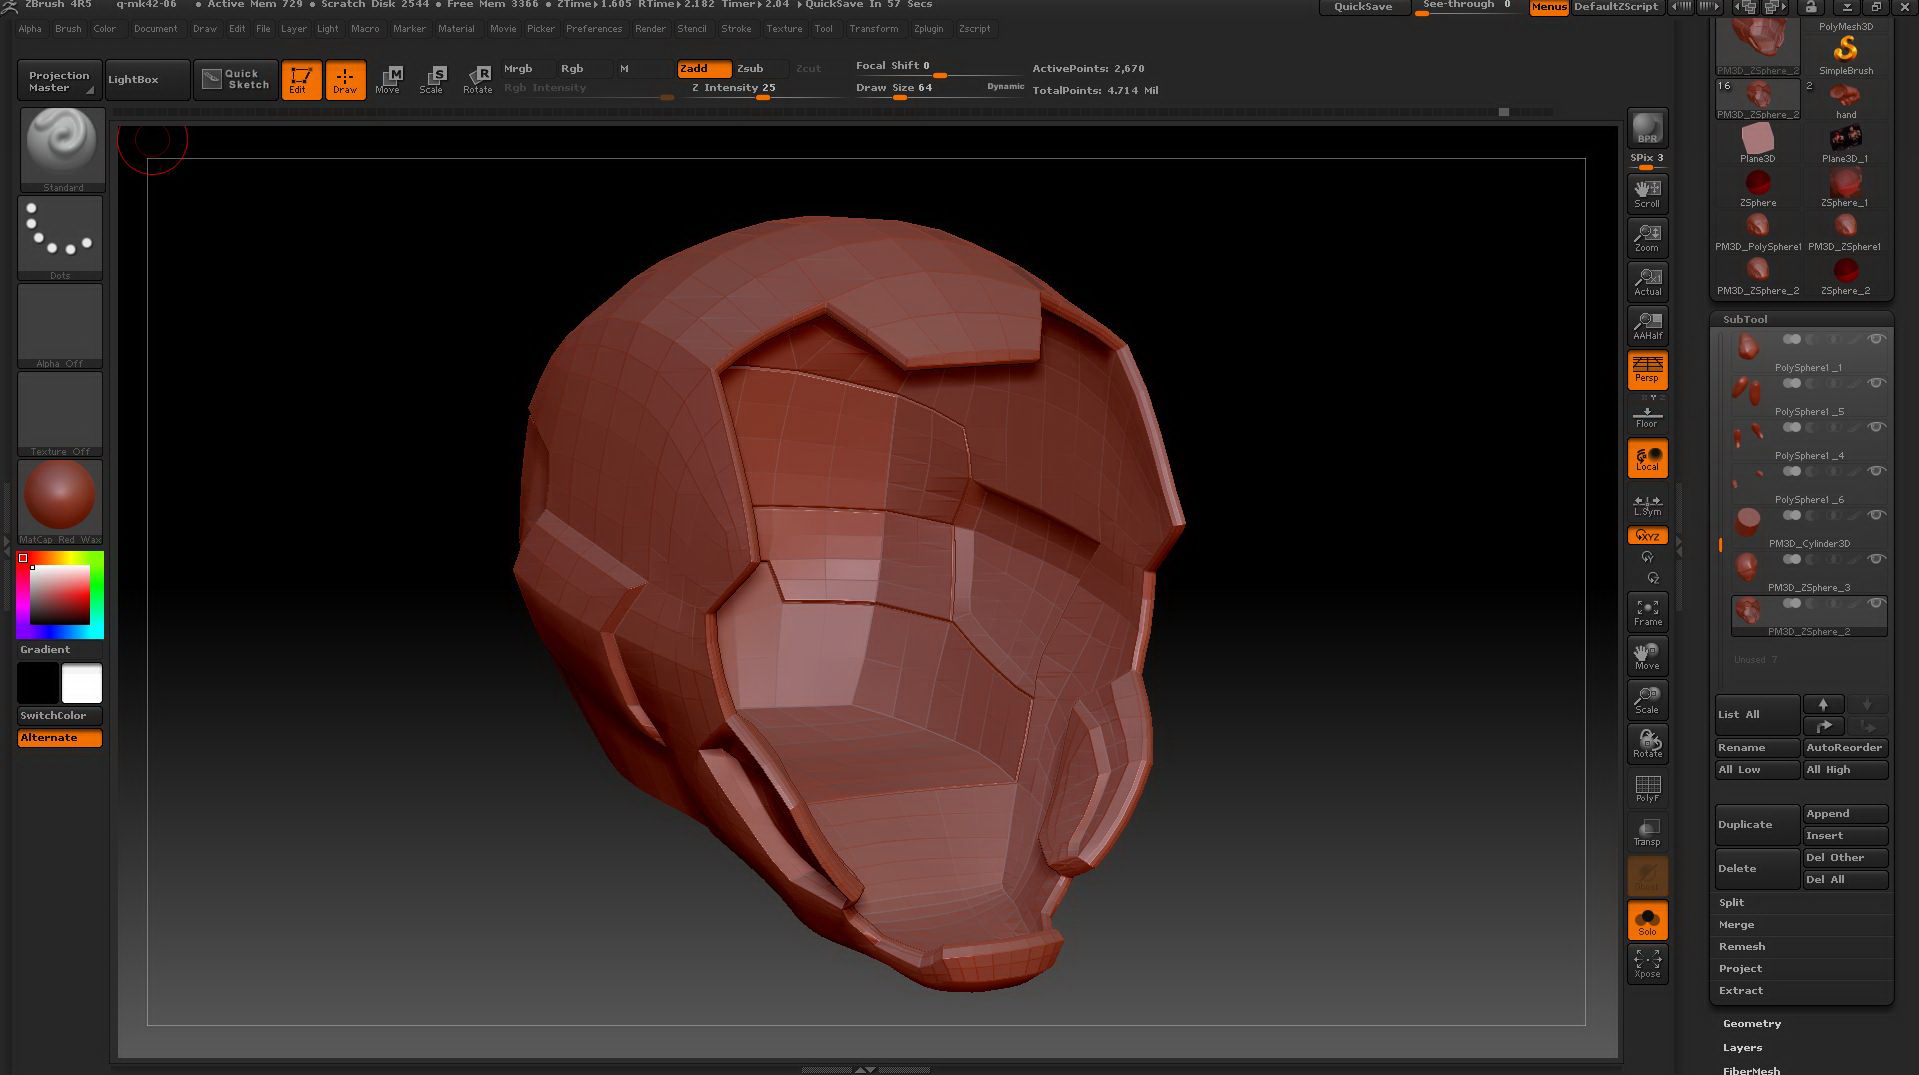Activate the top-shelf Scale mode button
Image resolution: width=1919 pixels, height=1075 pixels.
point(433,79)
